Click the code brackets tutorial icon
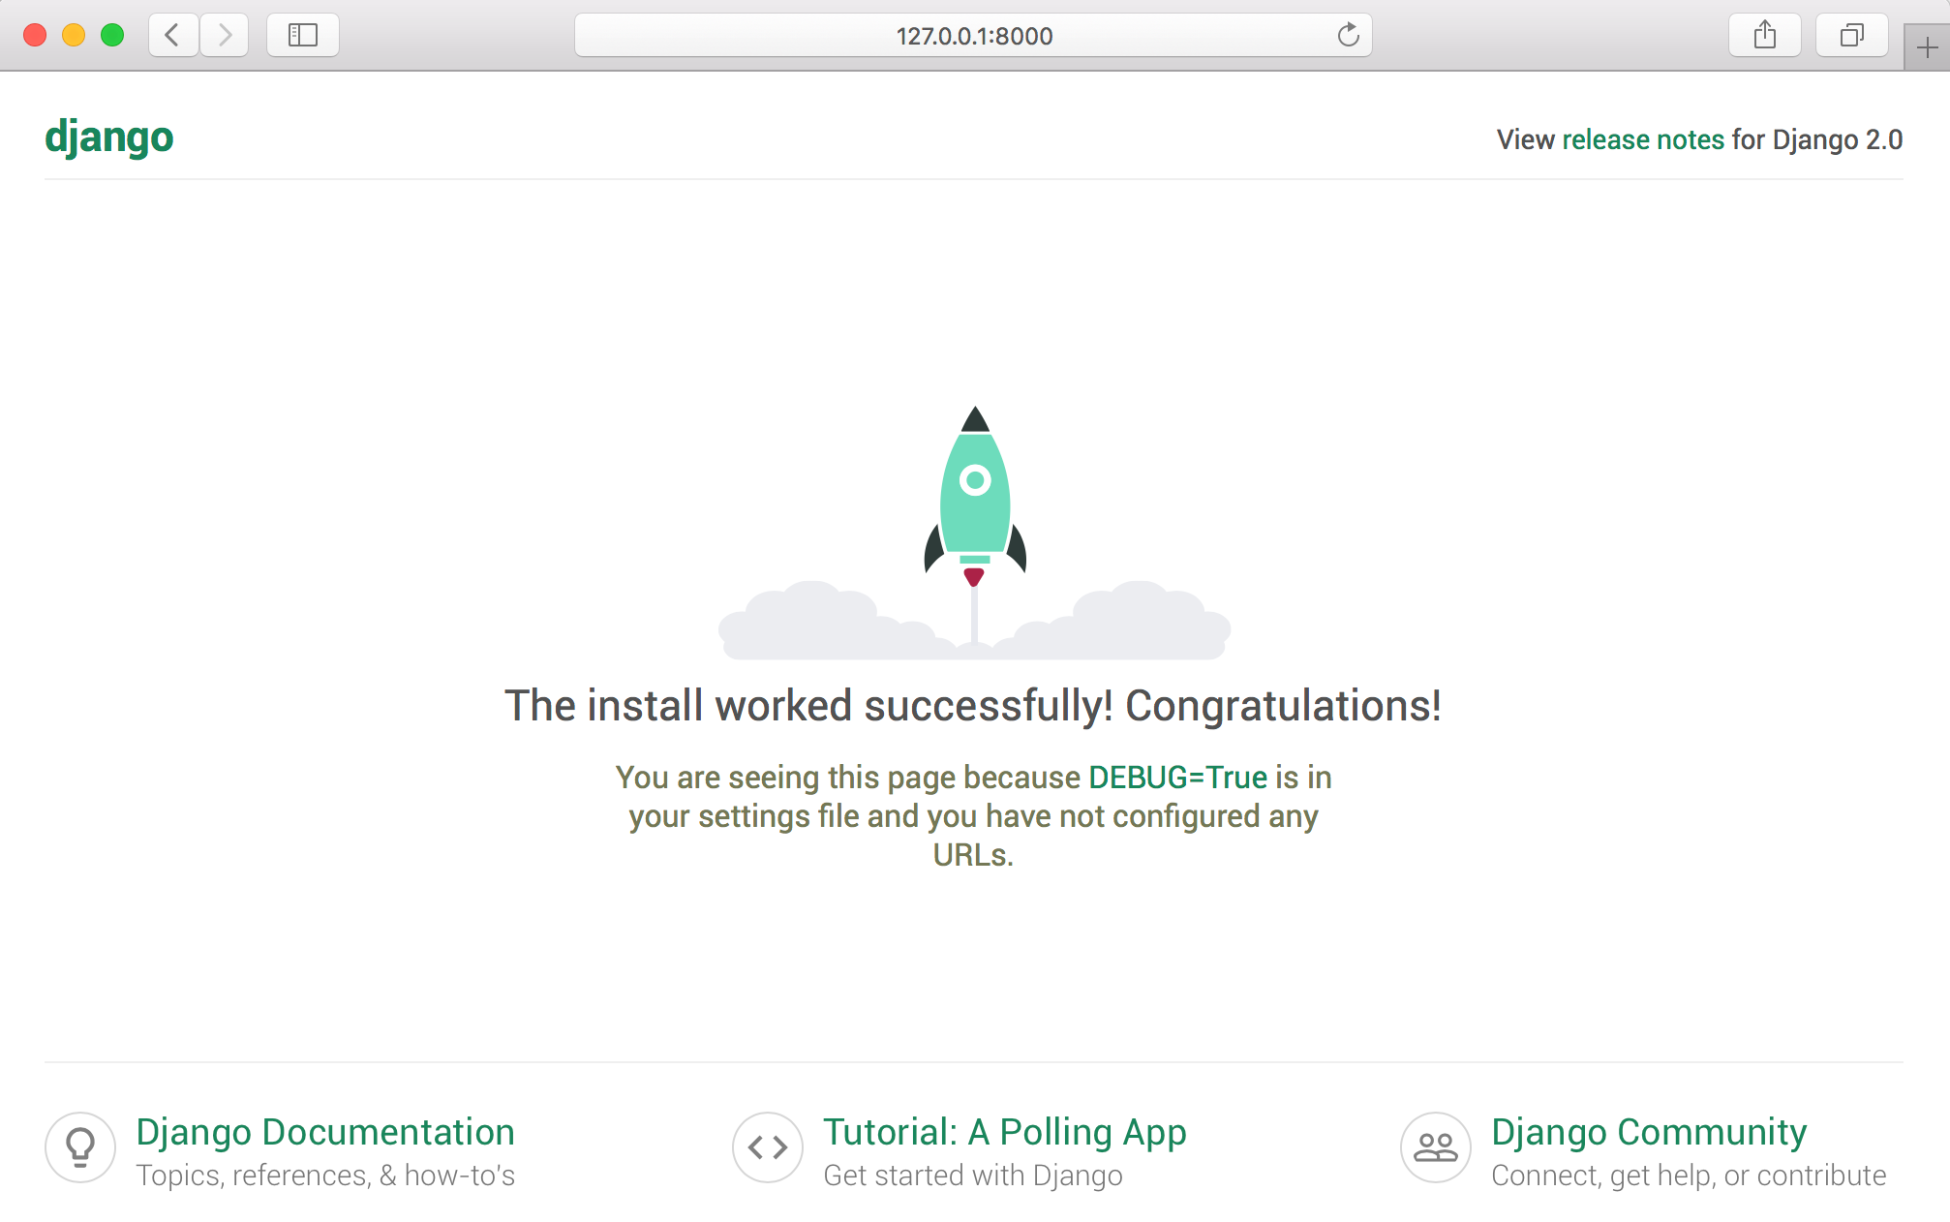The width and height of the screenshot is (1950, 1222). (767, 1147)
